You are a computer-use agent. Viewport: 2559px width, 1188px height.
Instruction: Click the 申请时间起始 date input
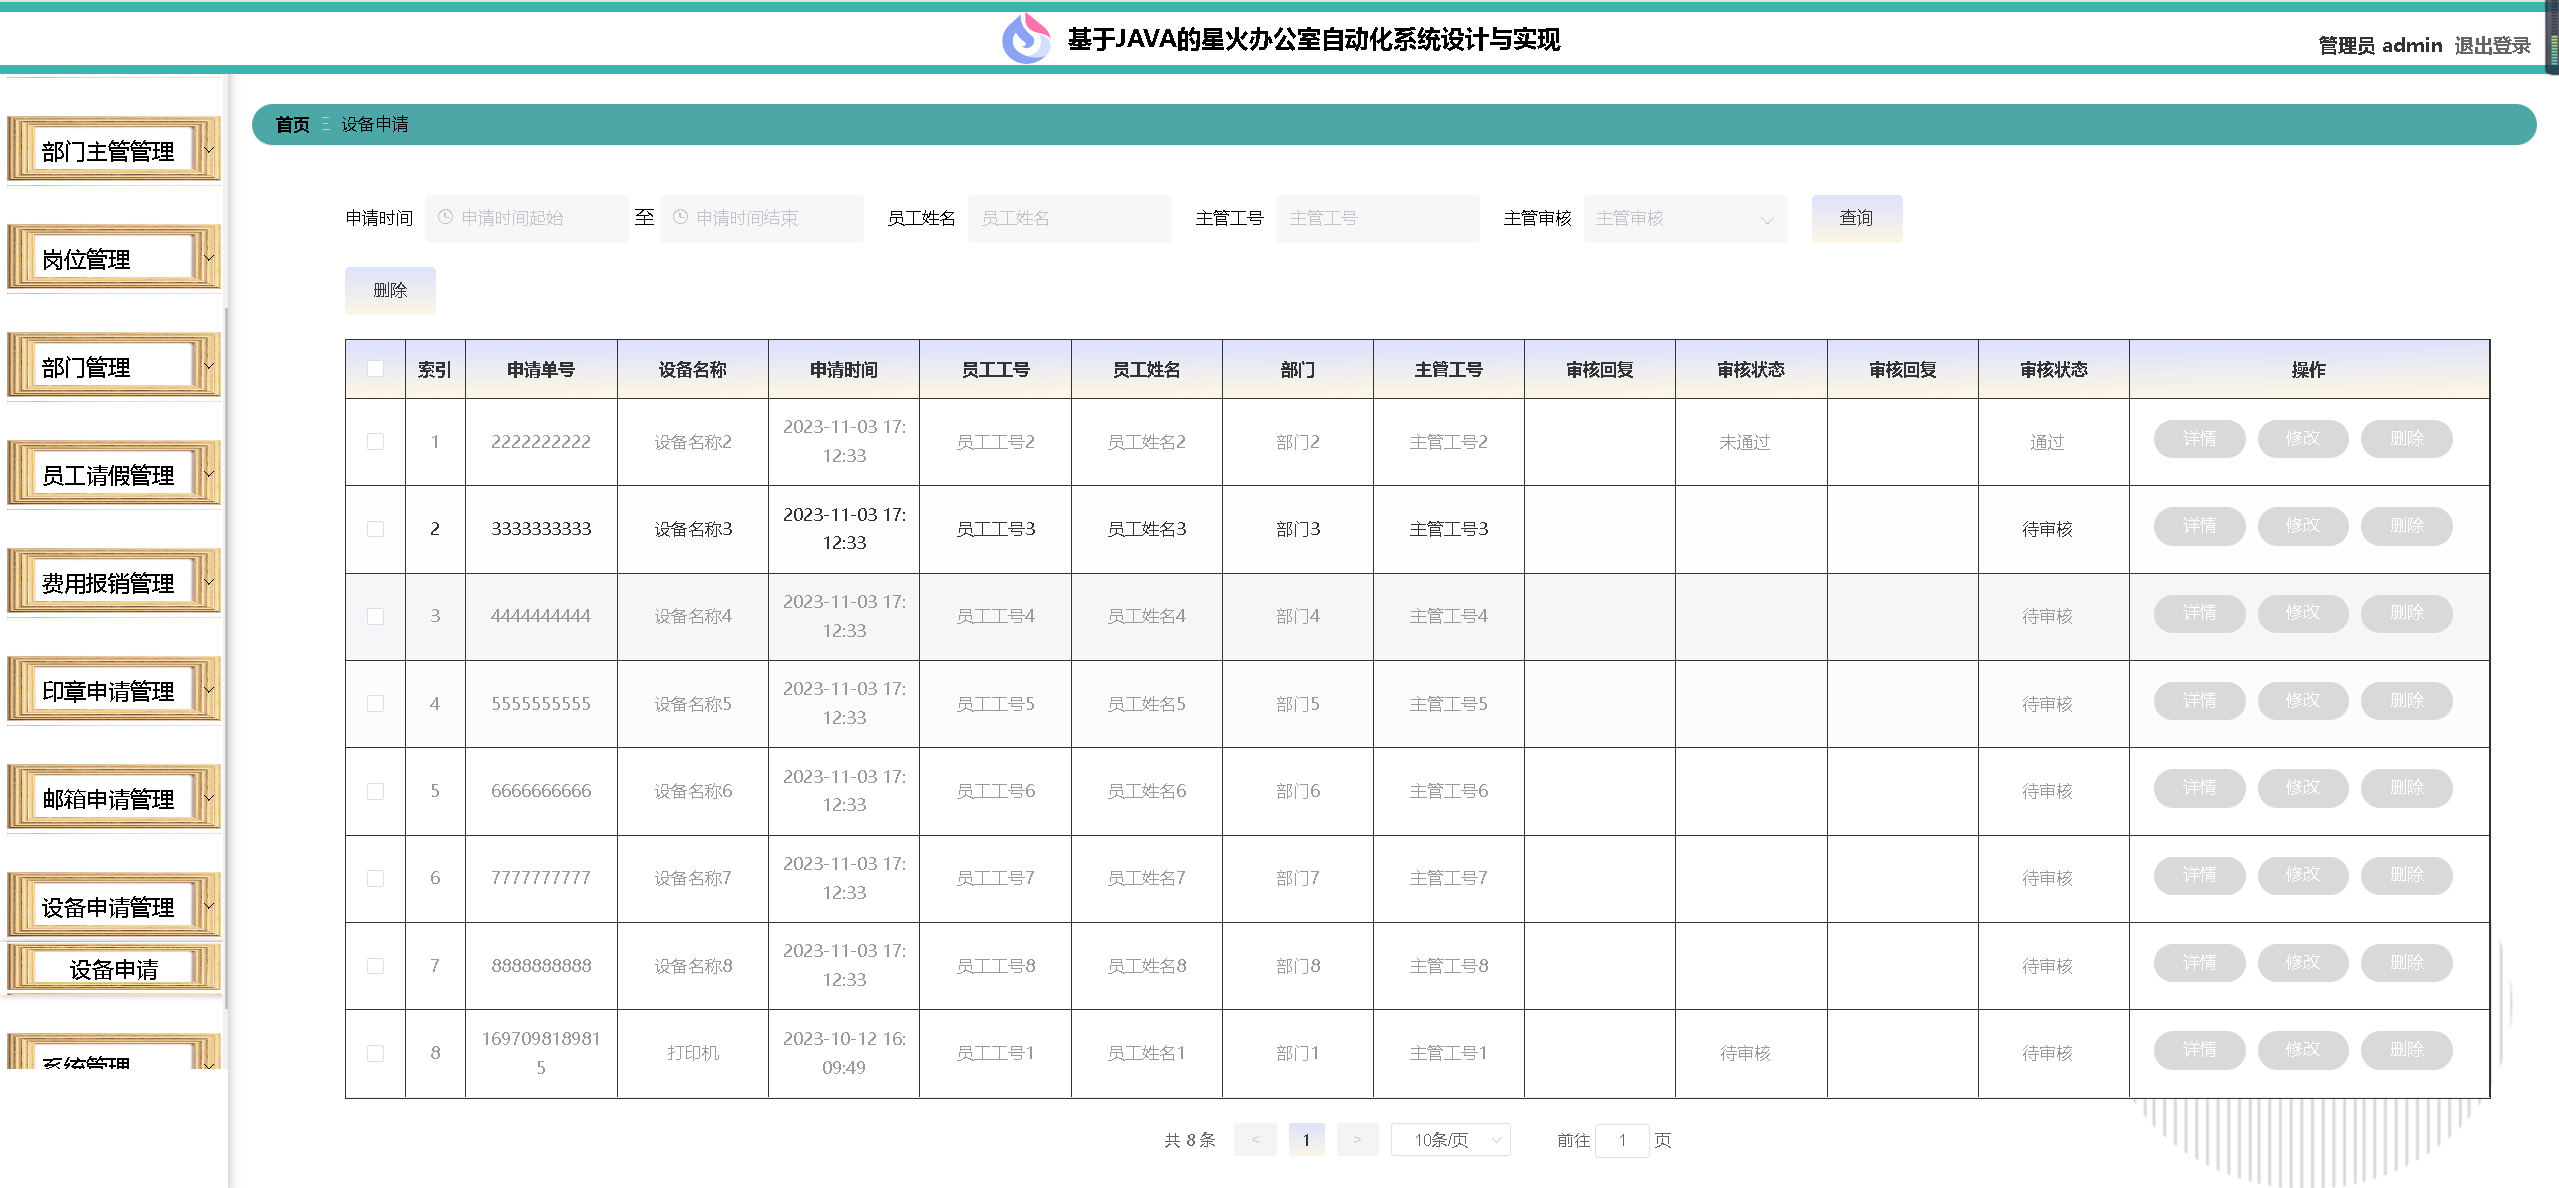point(527,218)
